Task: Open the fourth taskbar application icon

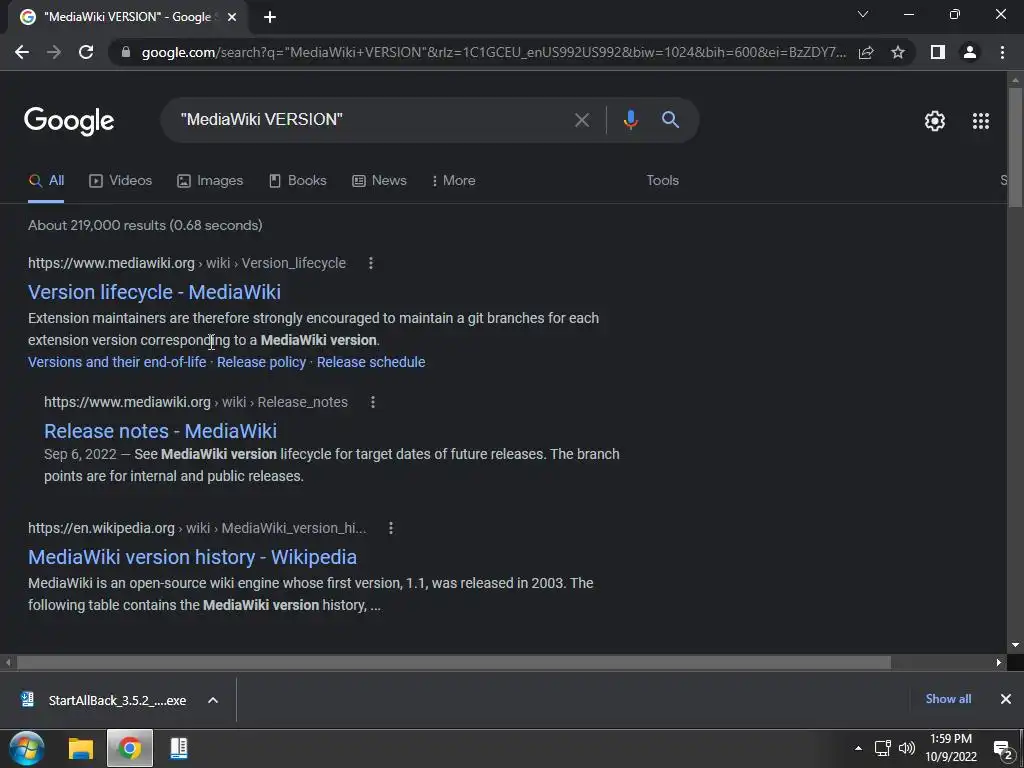Action: tap(179, 748)
